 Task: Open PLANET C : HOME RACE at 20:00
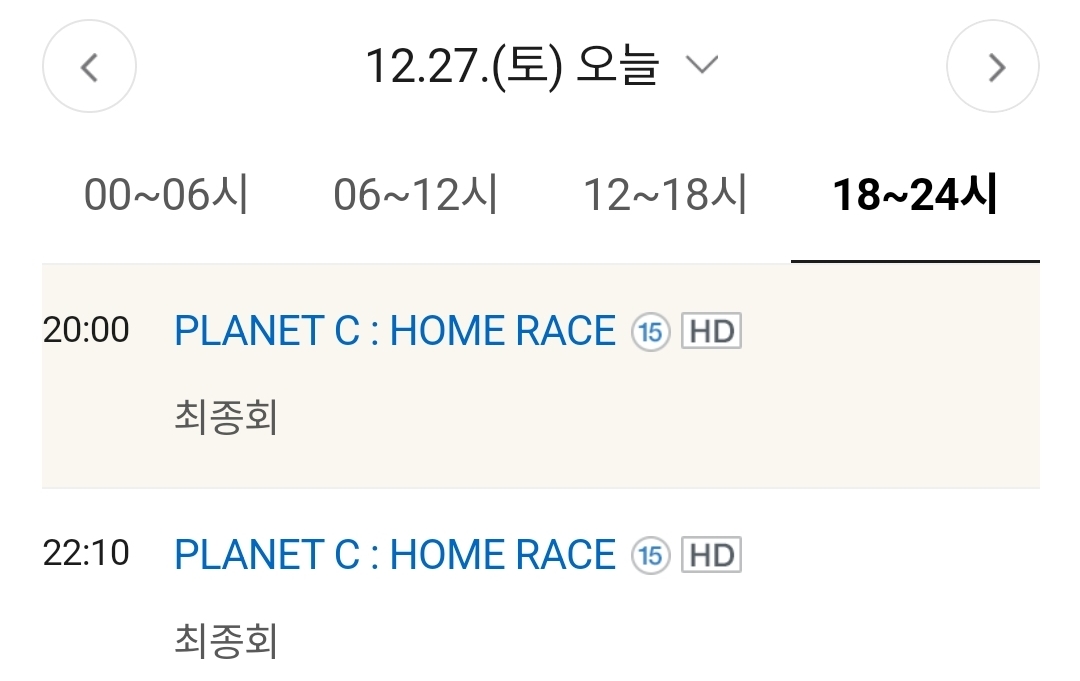[395, 331]
